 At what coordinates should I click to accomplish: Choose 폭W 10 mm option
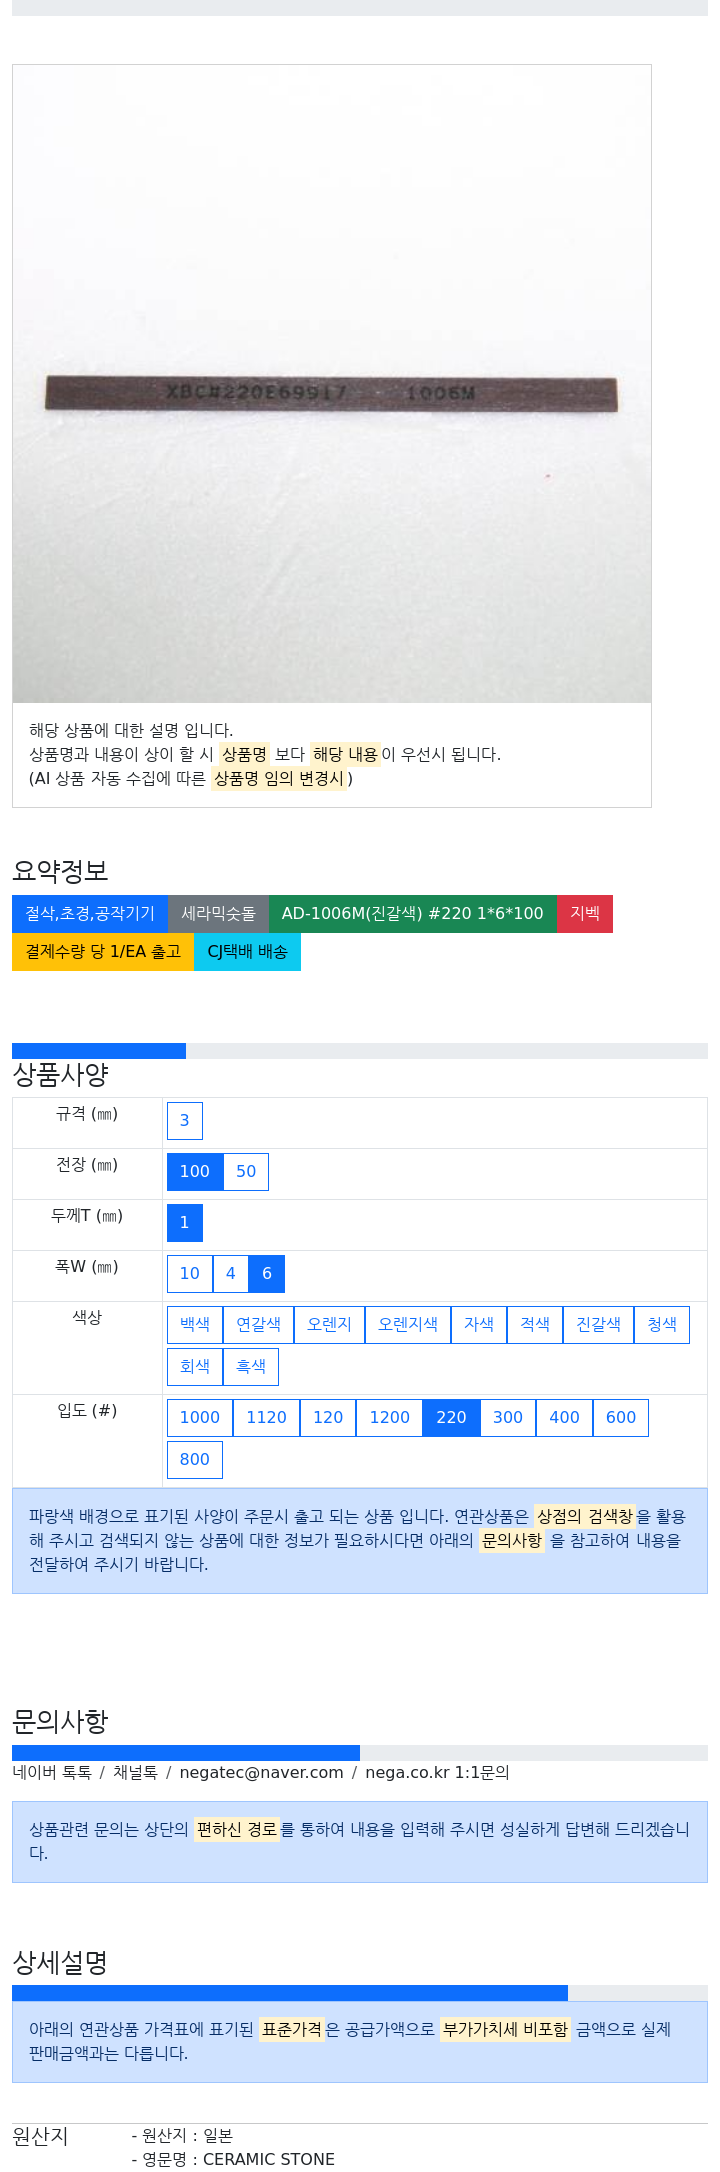190,1274
